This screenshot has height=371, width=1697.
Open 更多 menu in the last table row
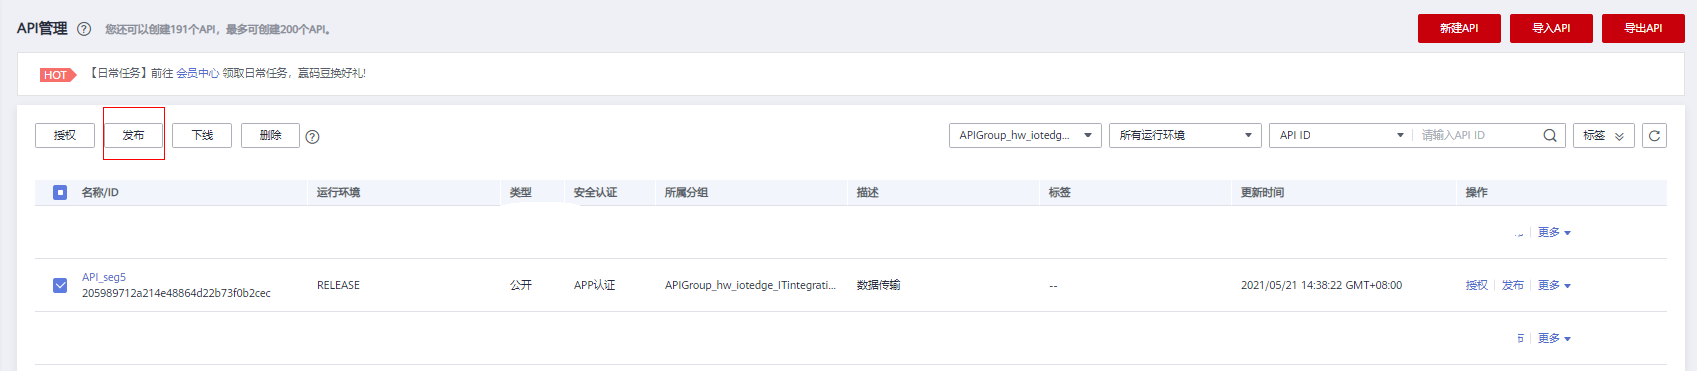click(x=1554, y=338)
